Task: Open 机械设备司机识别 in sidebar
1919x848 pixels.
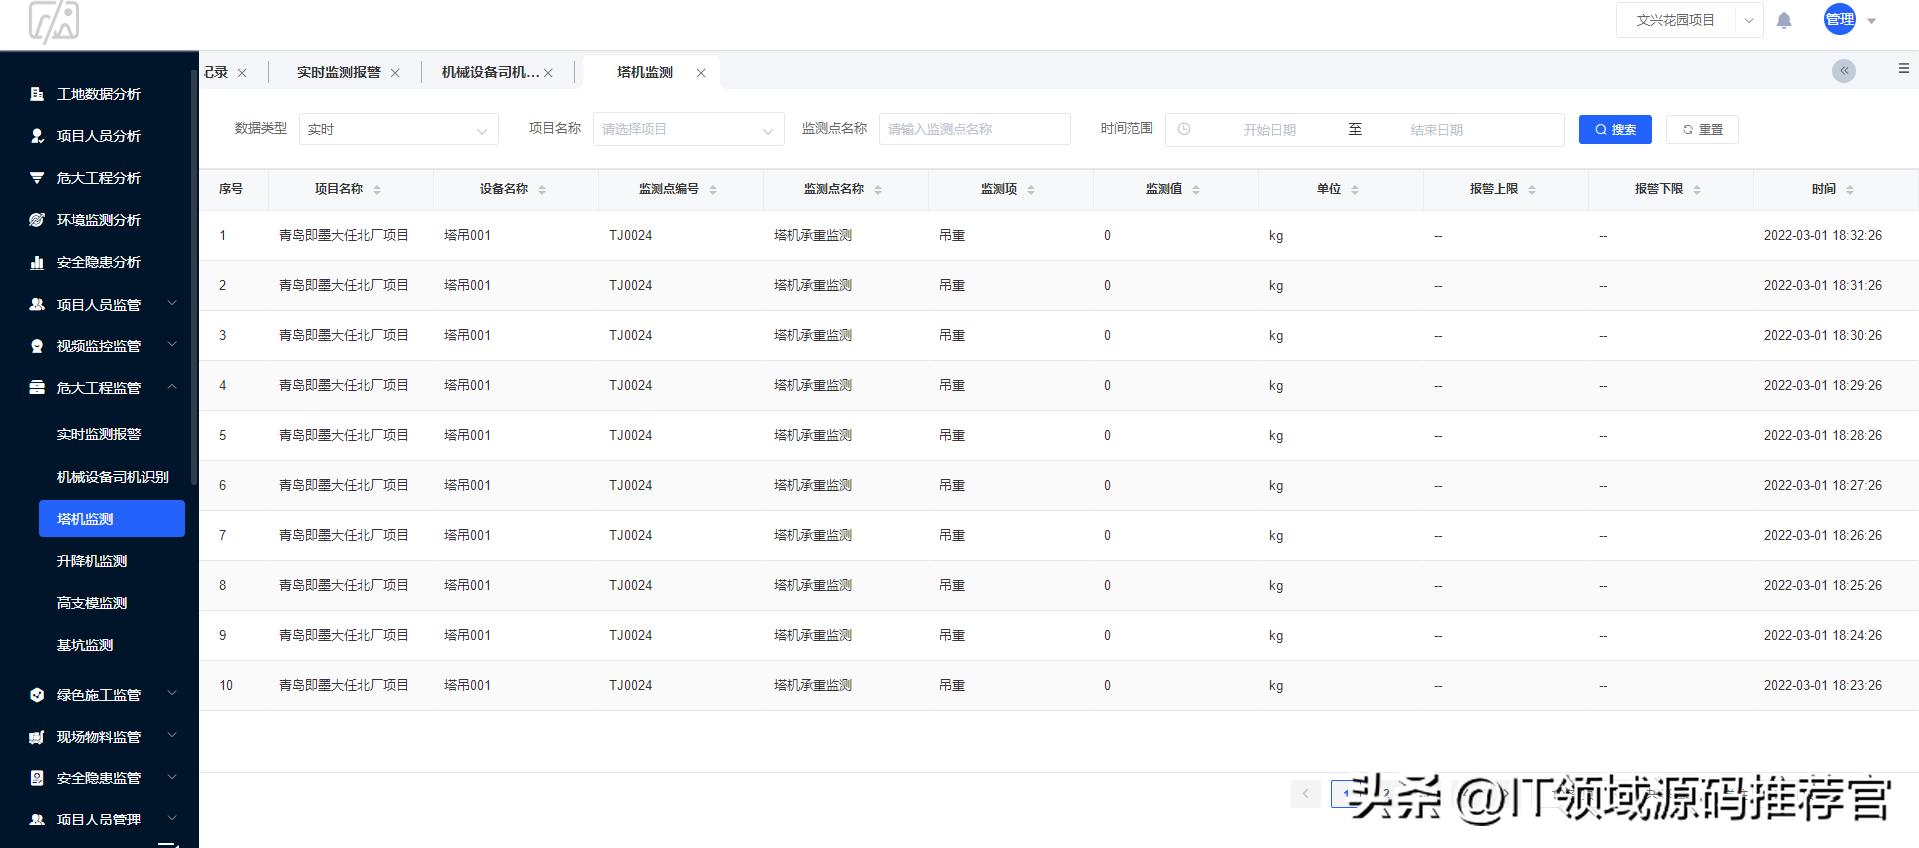Action: [112, 477]
